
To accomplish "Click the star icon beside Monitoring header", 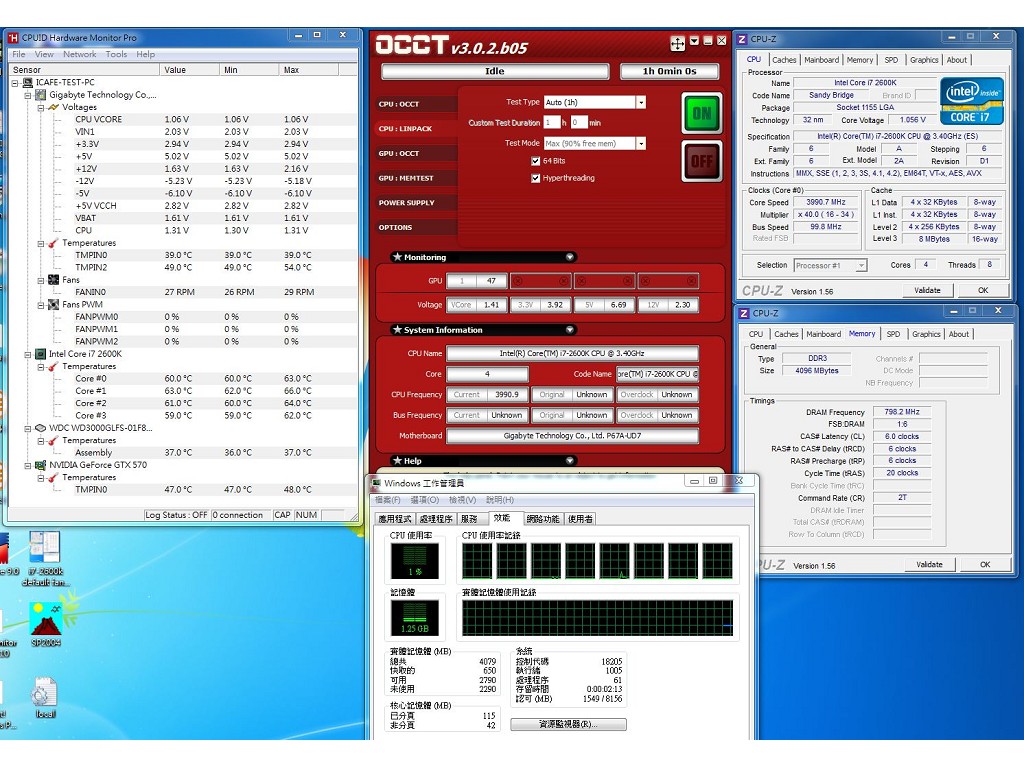I will click(396, 257).
